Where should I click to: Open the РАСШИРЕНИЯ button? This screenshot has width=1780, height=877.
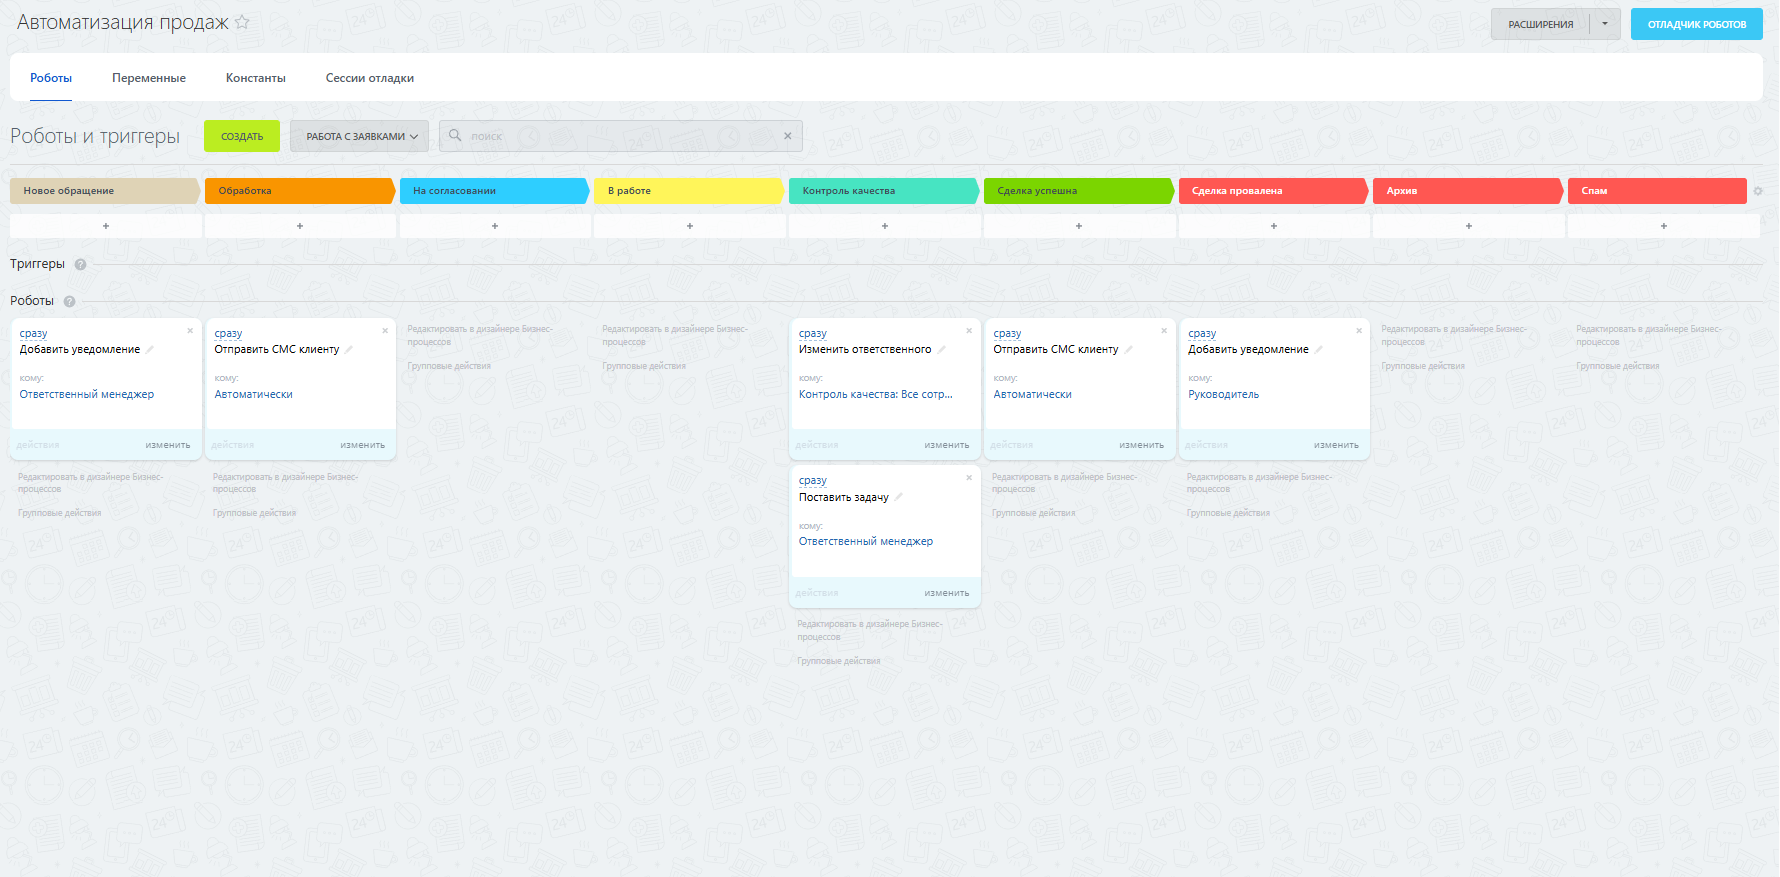click(x=1540, y=24)
